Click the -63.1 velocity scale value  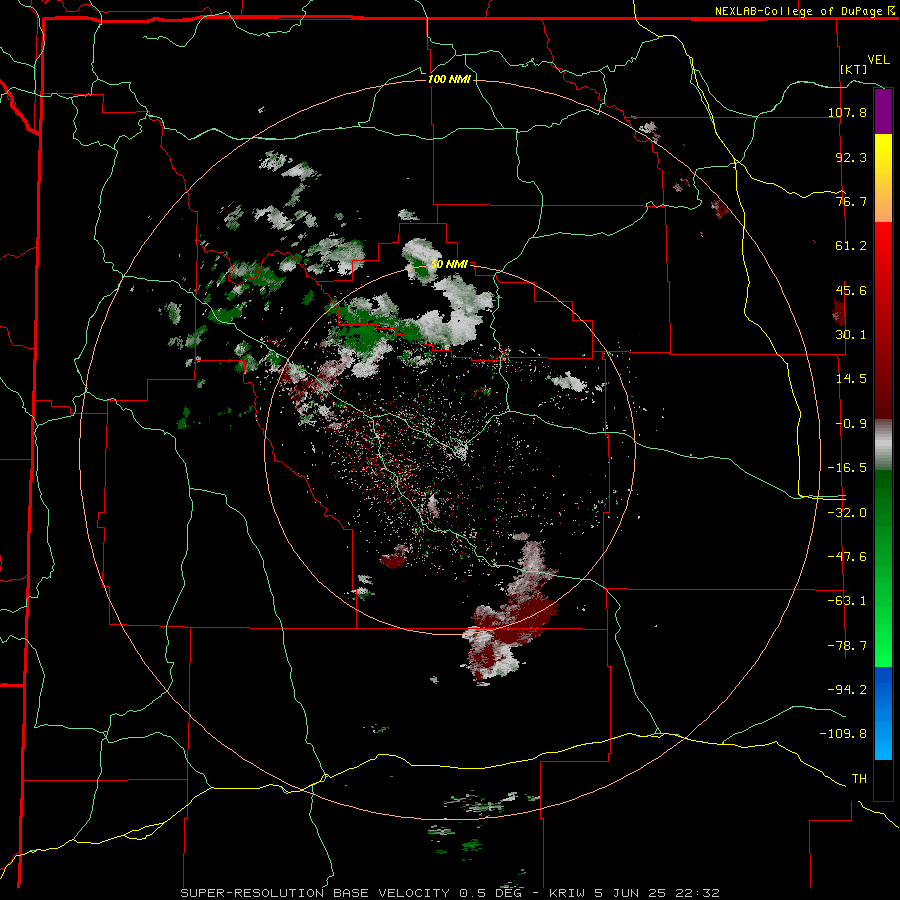tap(847, 601)
